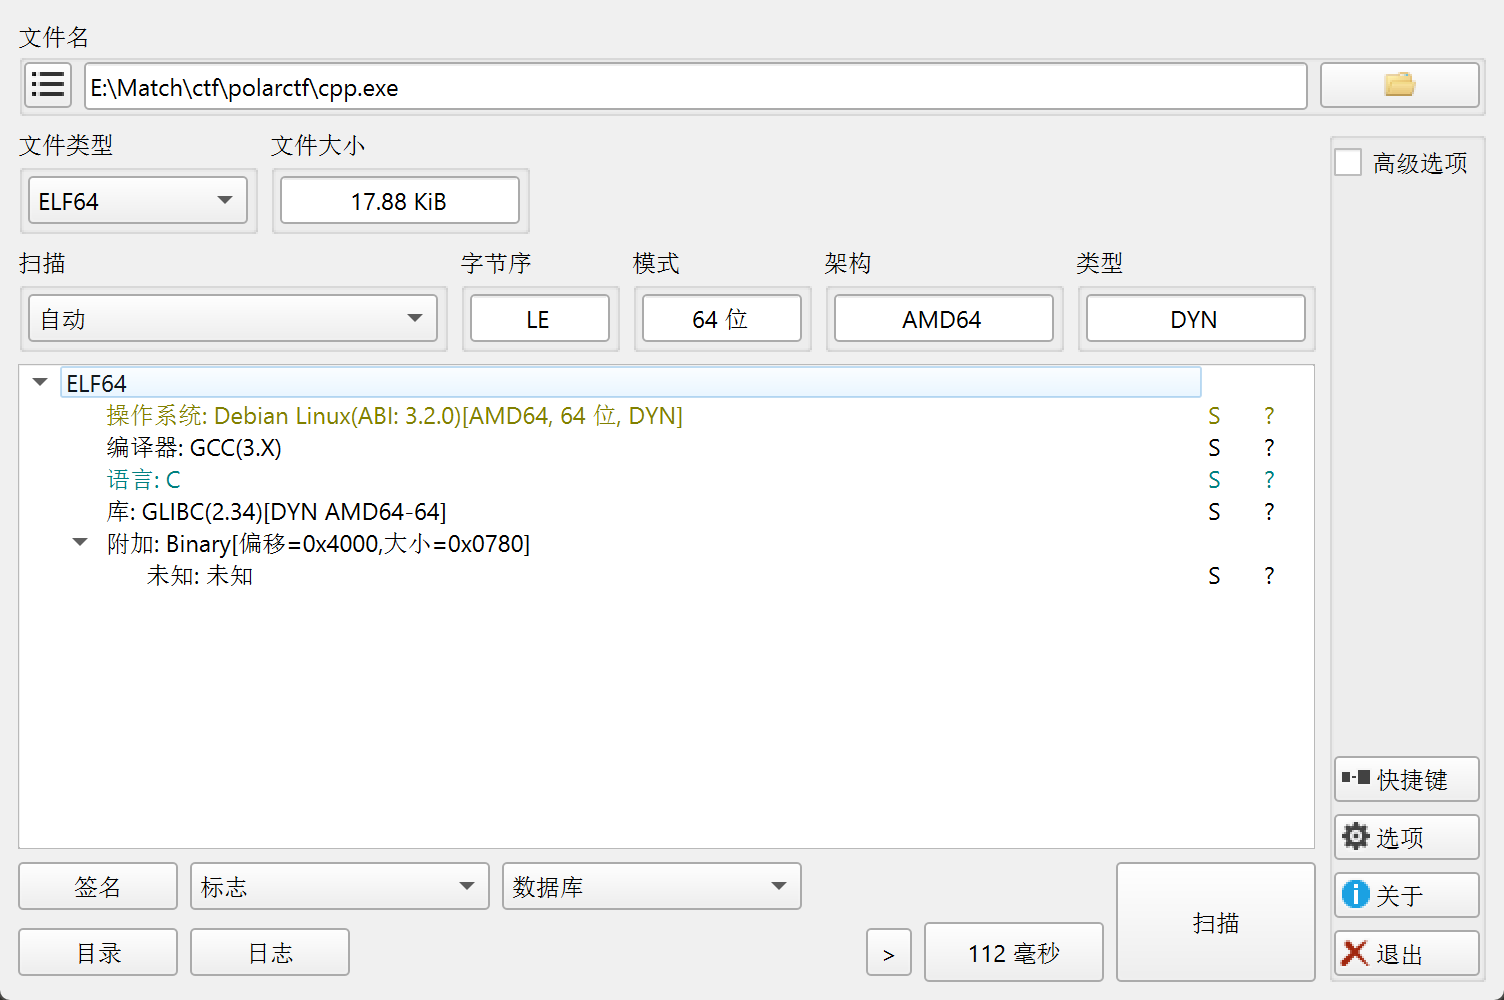
Task: Select the ELF64 tree root row
Action: coord(631,383)
